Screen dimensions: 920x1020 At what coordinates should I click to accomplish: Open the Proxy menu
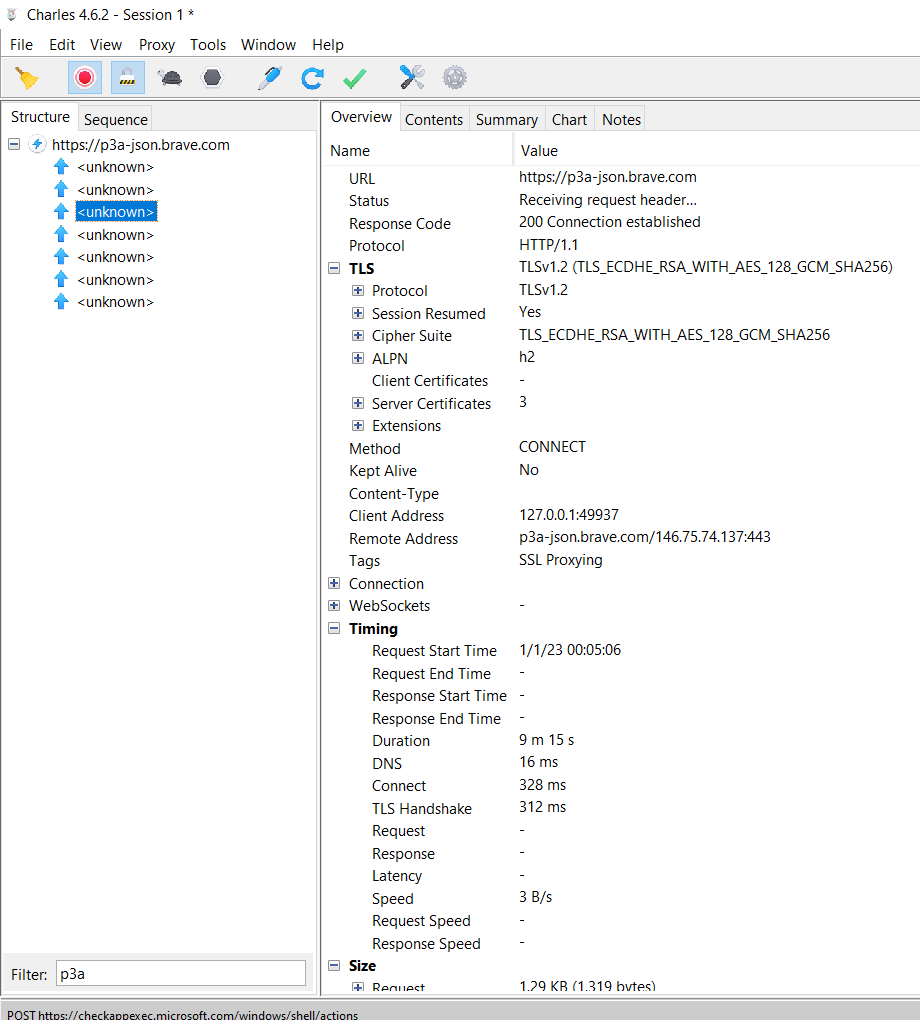tap(156, 44)
